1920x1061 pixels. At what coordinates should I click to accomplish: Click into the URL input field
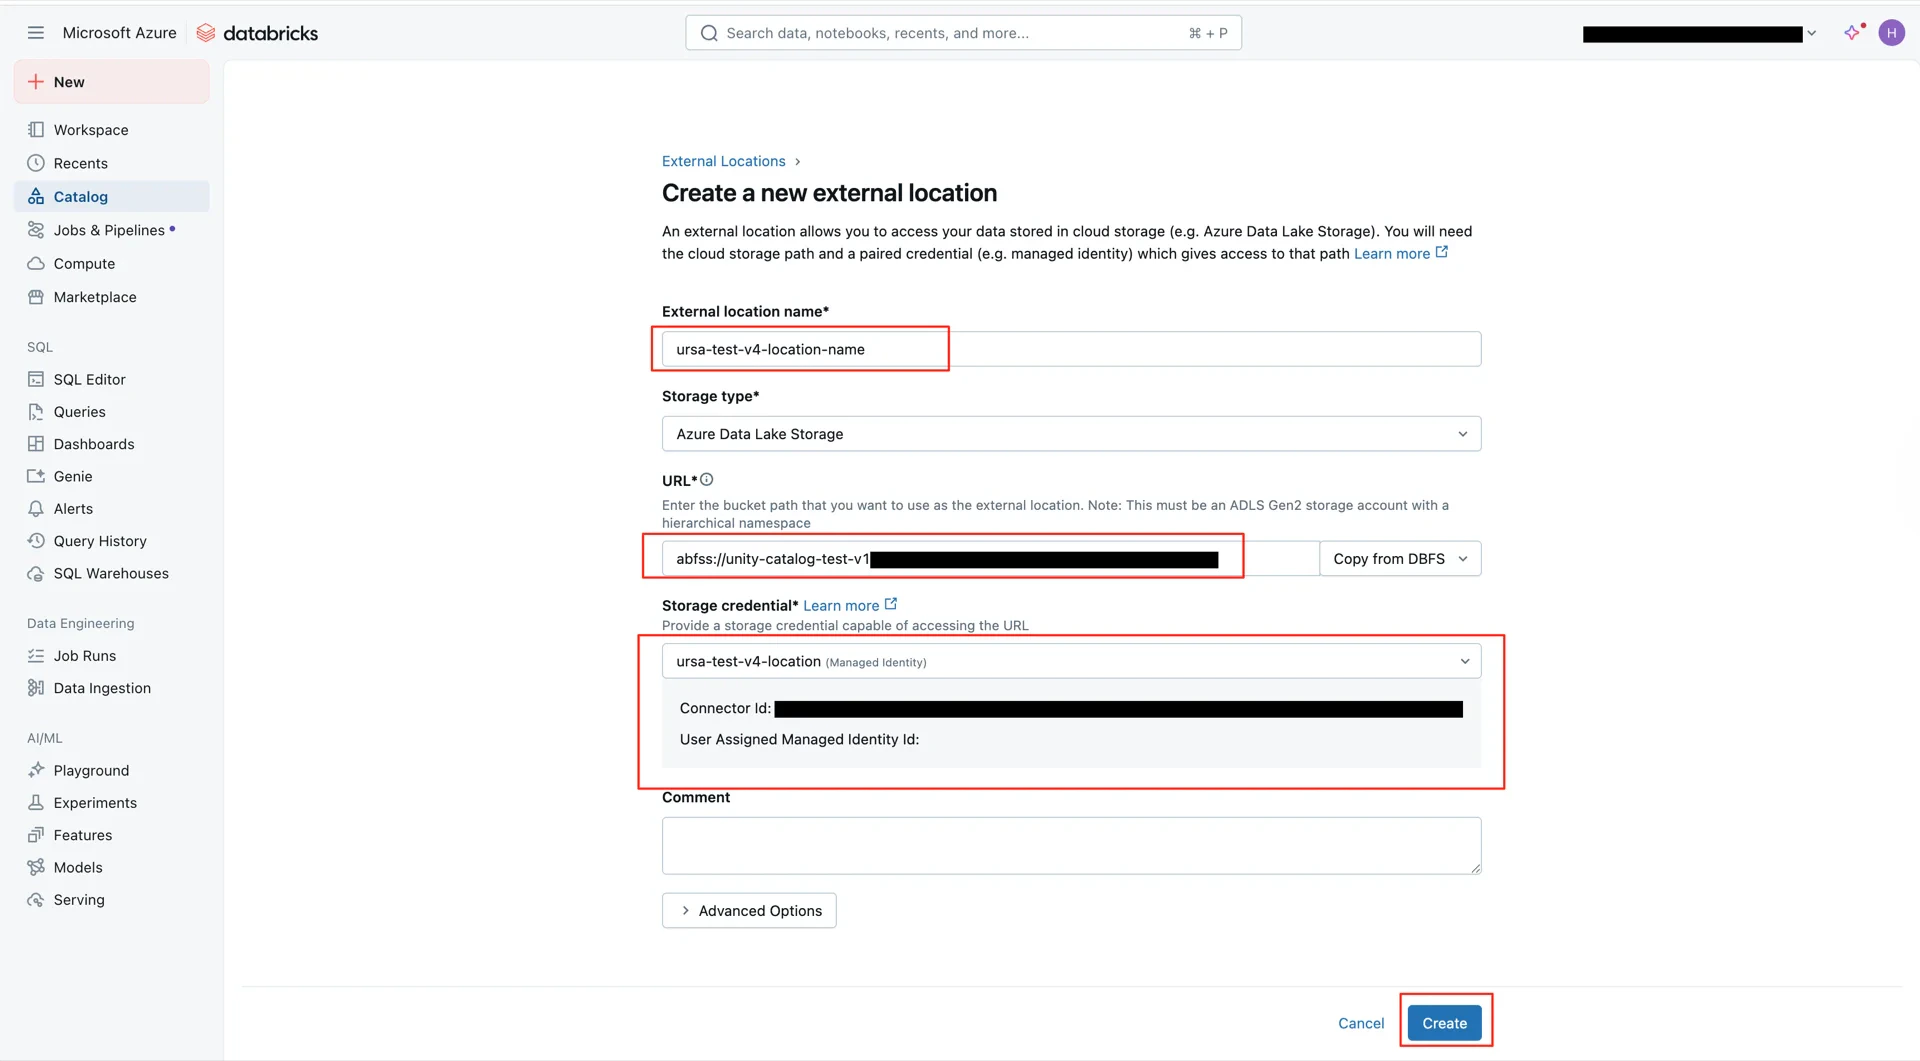(x=990, y=559)
